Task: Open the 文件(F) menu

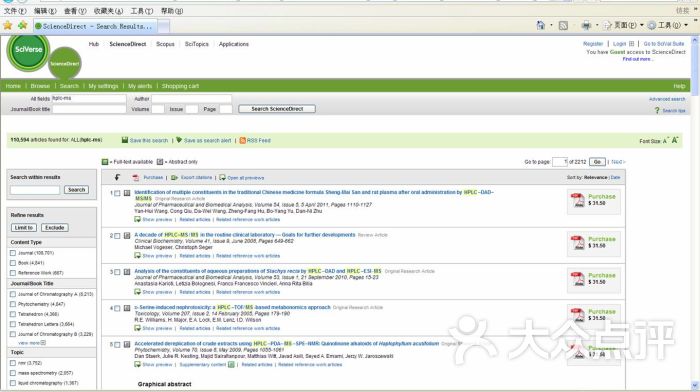Action: tap(15, 11)
